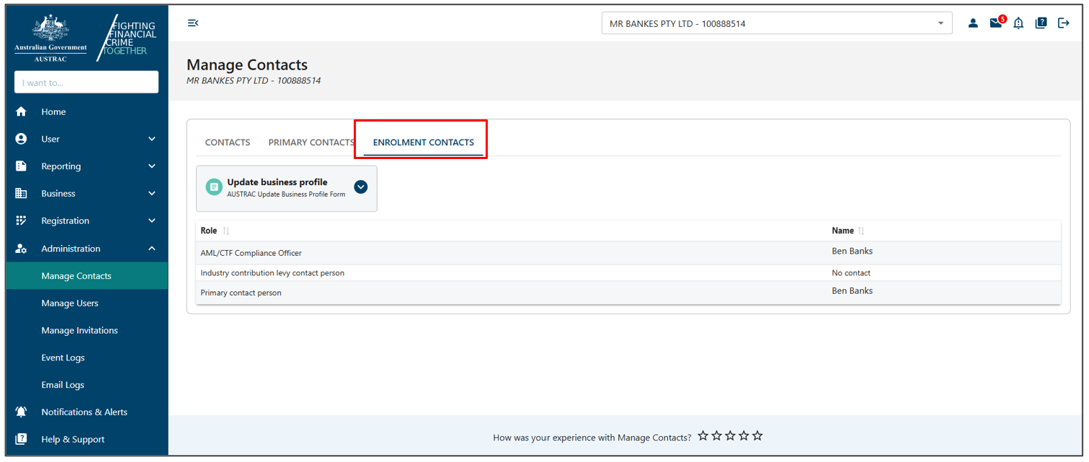Open the mail inbox icon with the red badge
Viewport: 1089px width, 462px height.
coord(997,23)
